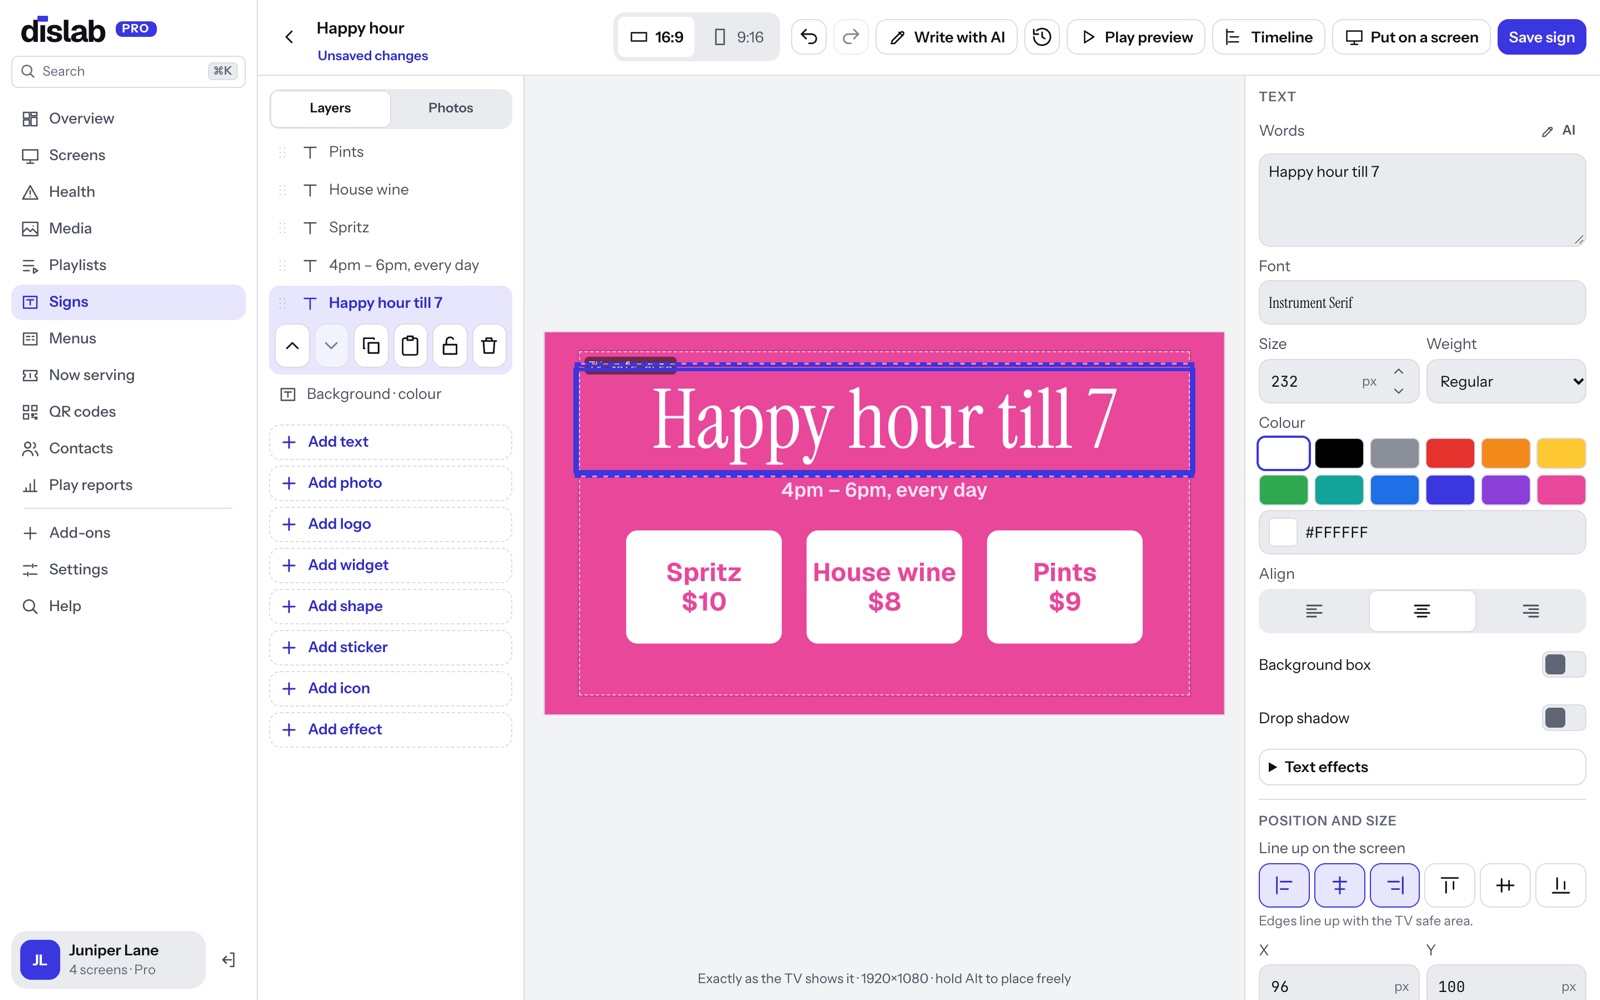Select centre text alignment

pos(1422,611)
